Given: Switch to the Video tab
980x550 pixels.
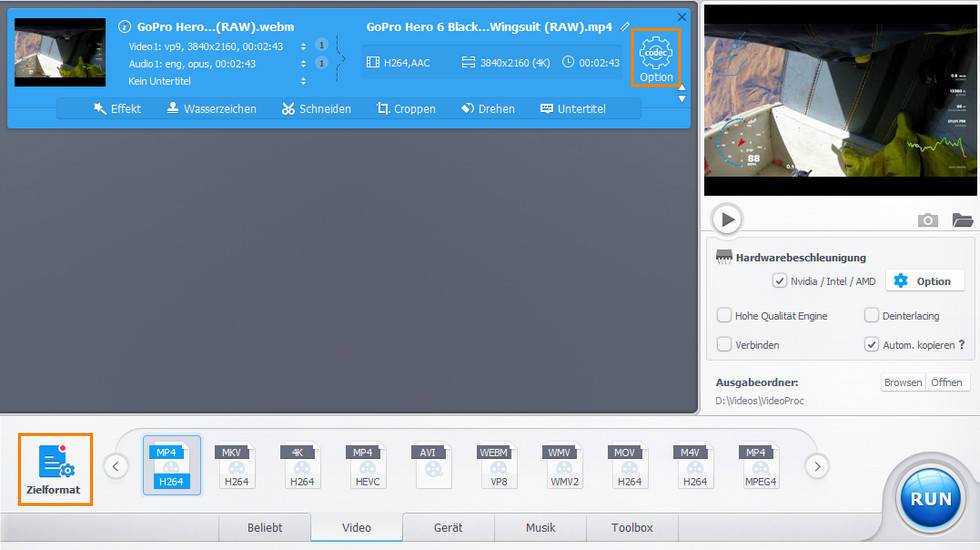Looking at the screenshot, I should (x=356, y=528).
